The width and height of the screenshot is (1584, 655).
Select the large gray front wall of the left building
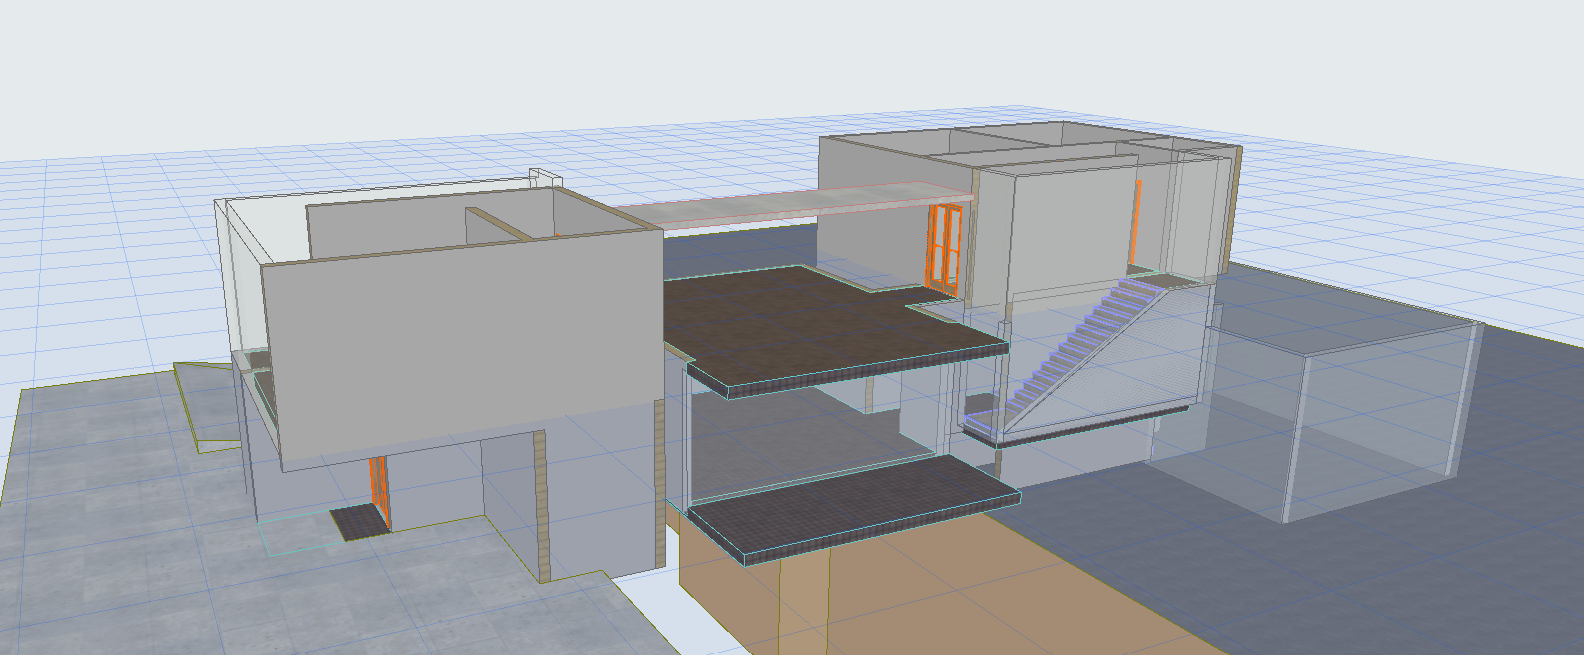(x=462, y=348)
